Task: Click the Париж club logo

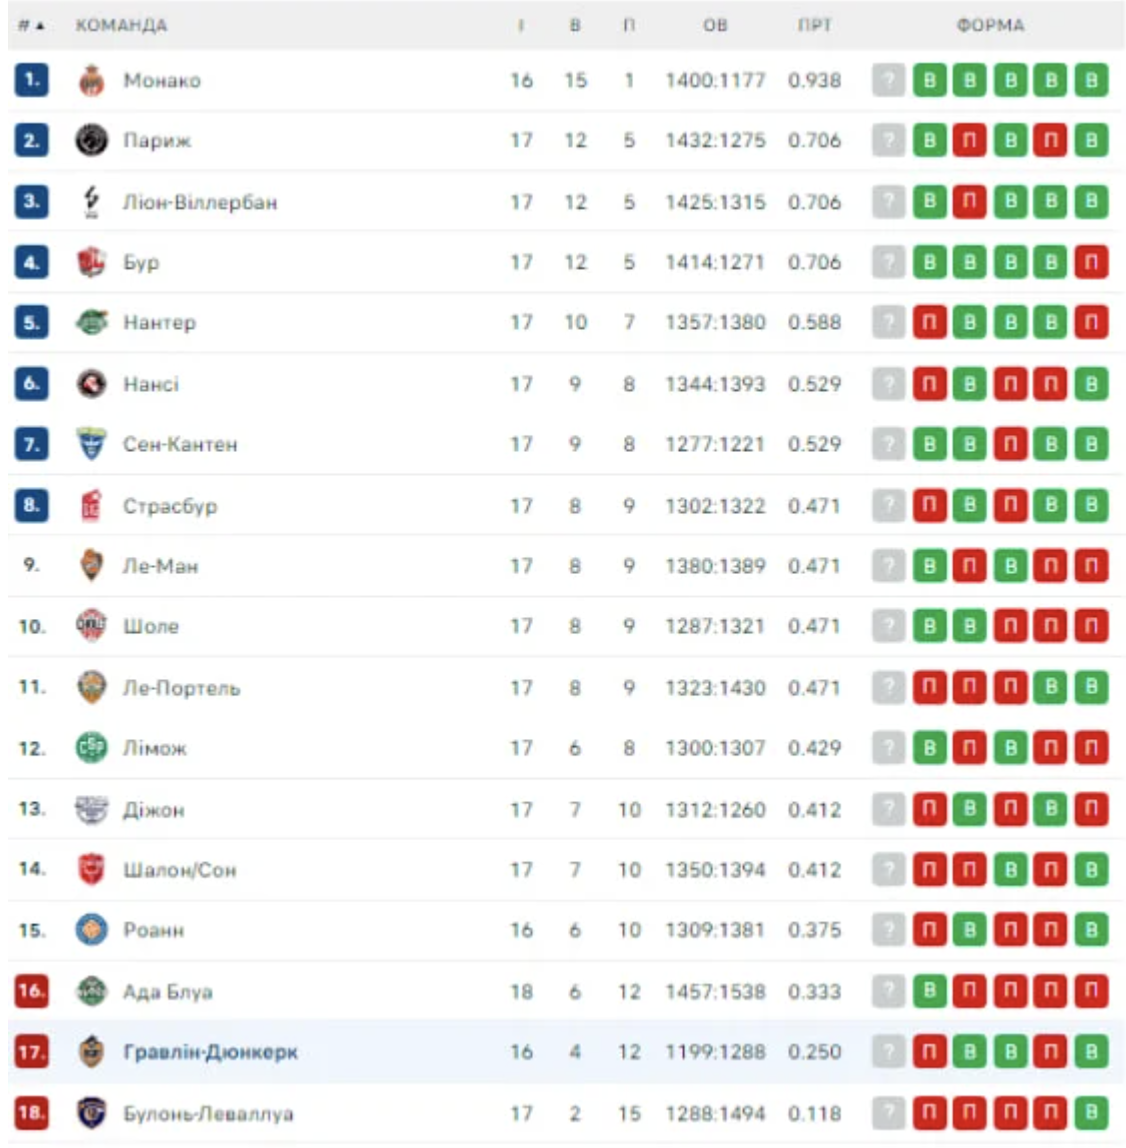Action: (x=91, y=141)
